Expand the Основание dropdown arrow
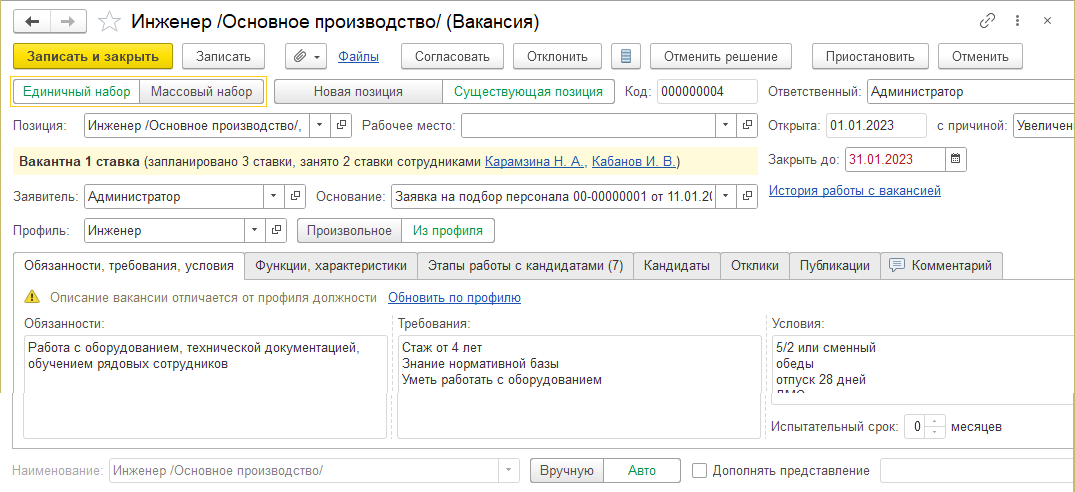1075x492 pixels. (x=726, y=196)
